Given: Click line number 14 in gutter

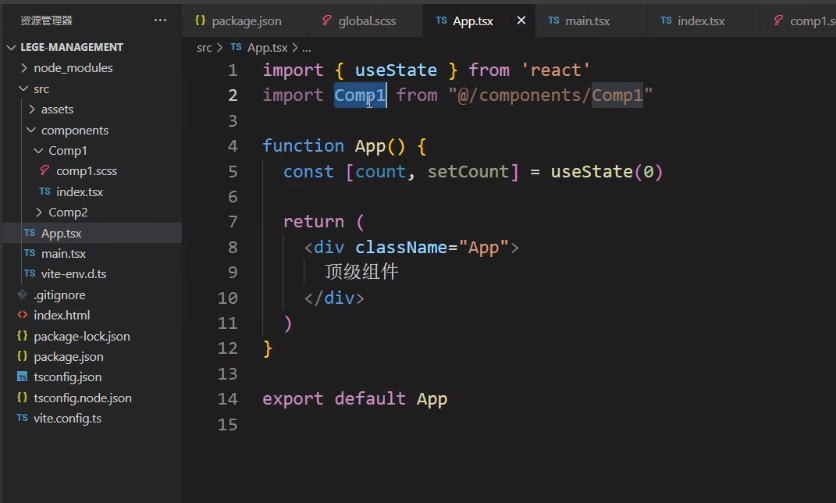Looking at the screenshot, I should (x=227, y=399).
